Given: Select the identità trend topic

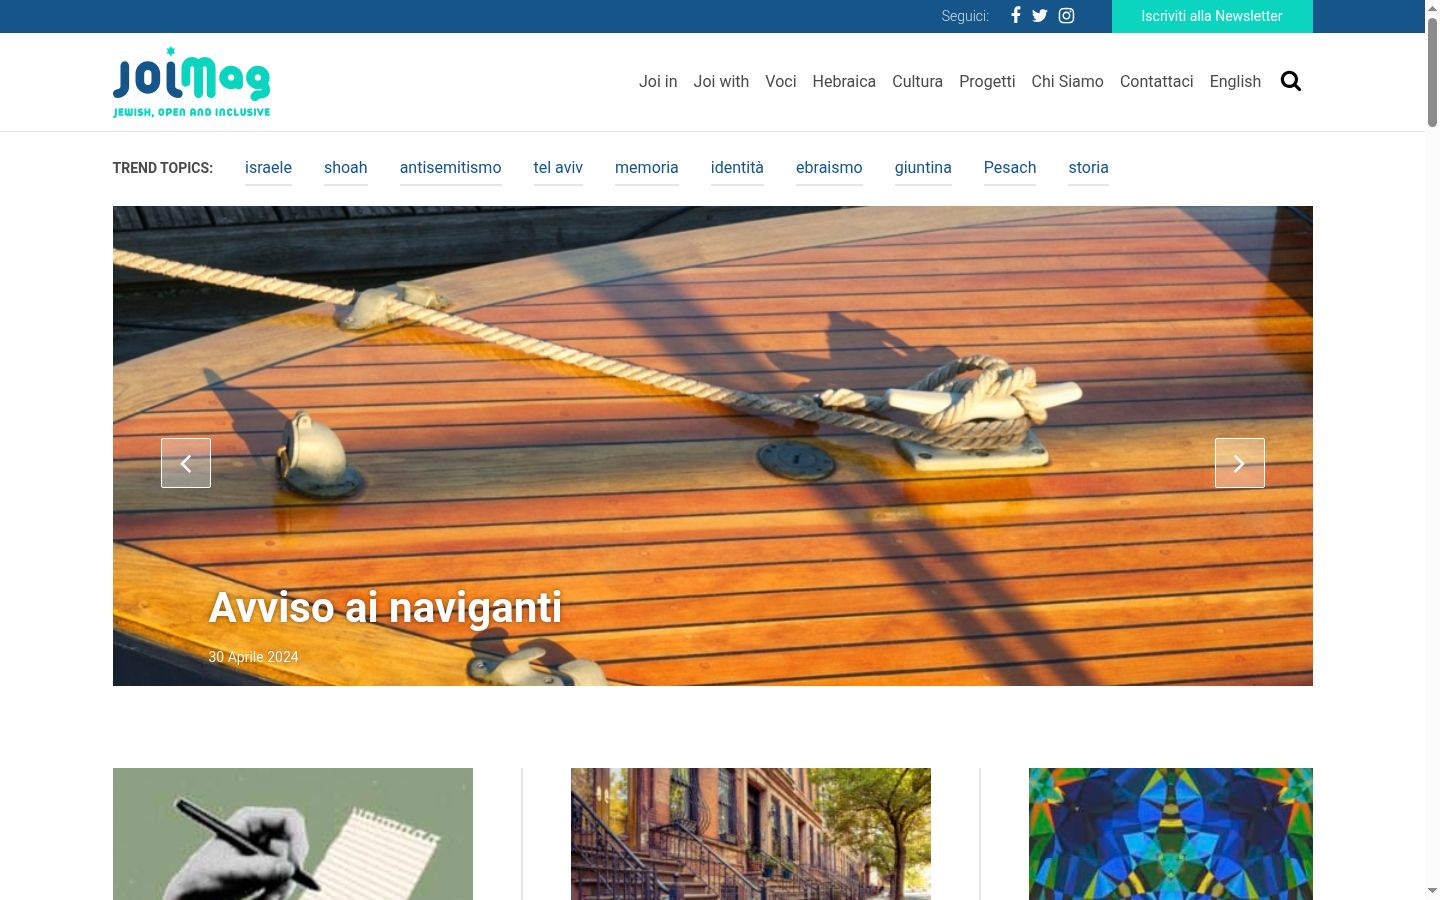Looking at the screenshot, I should tap(737, 168).
